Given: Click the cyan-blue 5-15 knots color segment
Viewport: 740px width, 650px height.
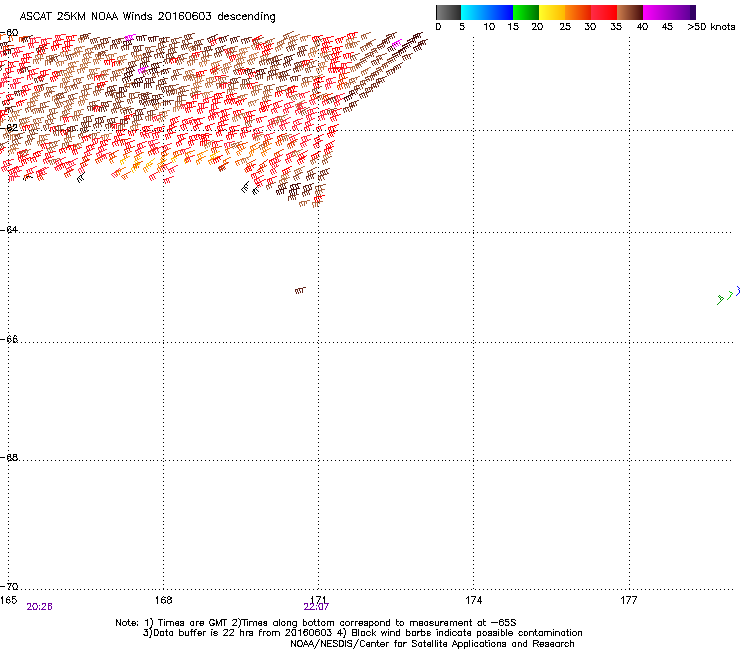Looking at the screenshot, I should click(487, 12).
